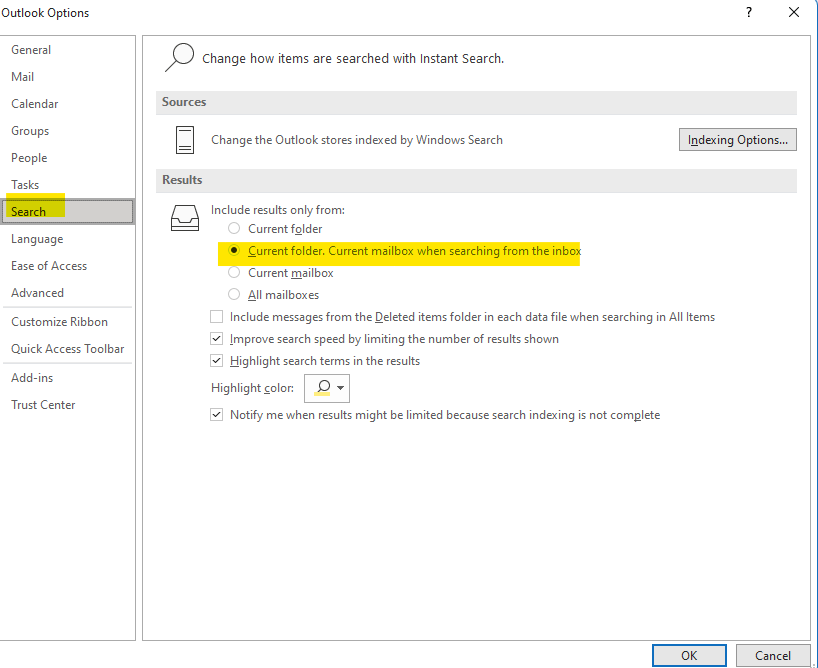Screen dimensions: 818x668
Task: Open the Highlight color dropdown
Action: [327, 388]
